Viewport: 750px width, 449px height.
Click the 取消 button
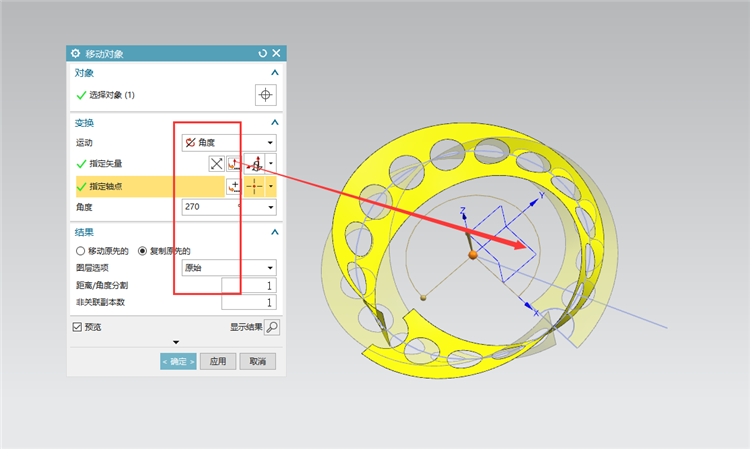click(257, 361)
